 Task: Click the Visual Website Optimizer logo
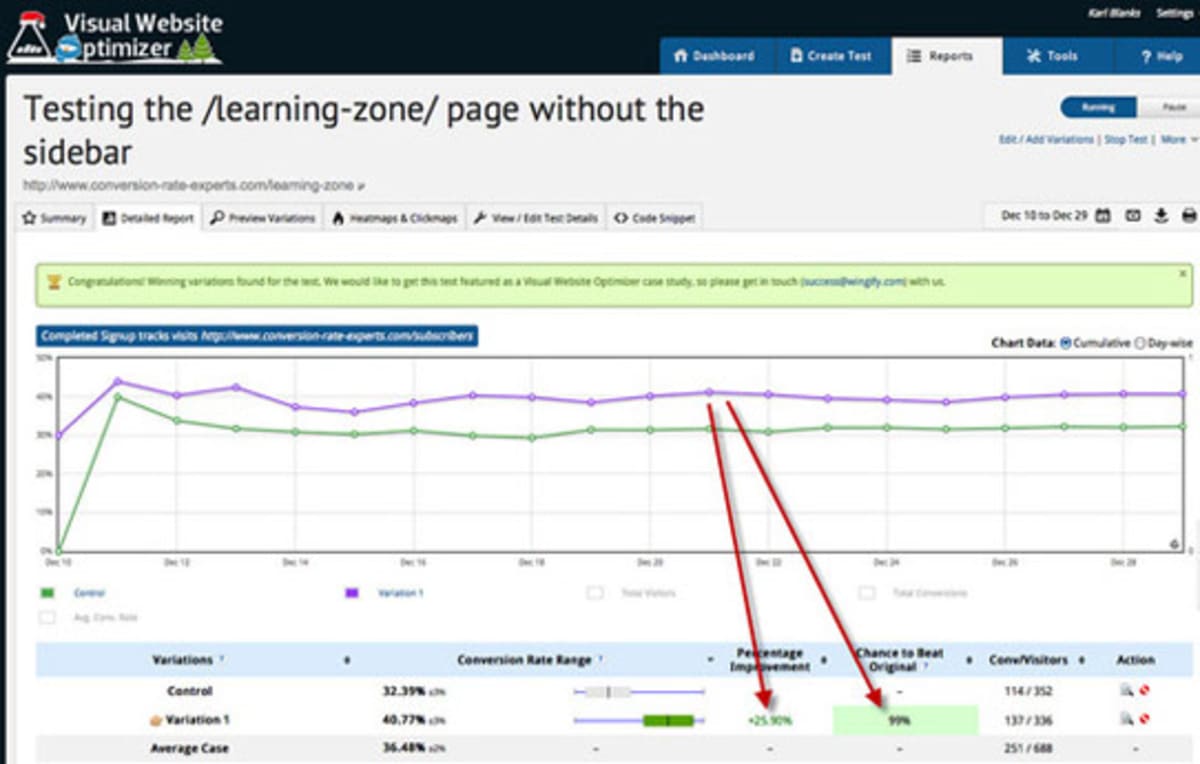click(x=114, y=36)
